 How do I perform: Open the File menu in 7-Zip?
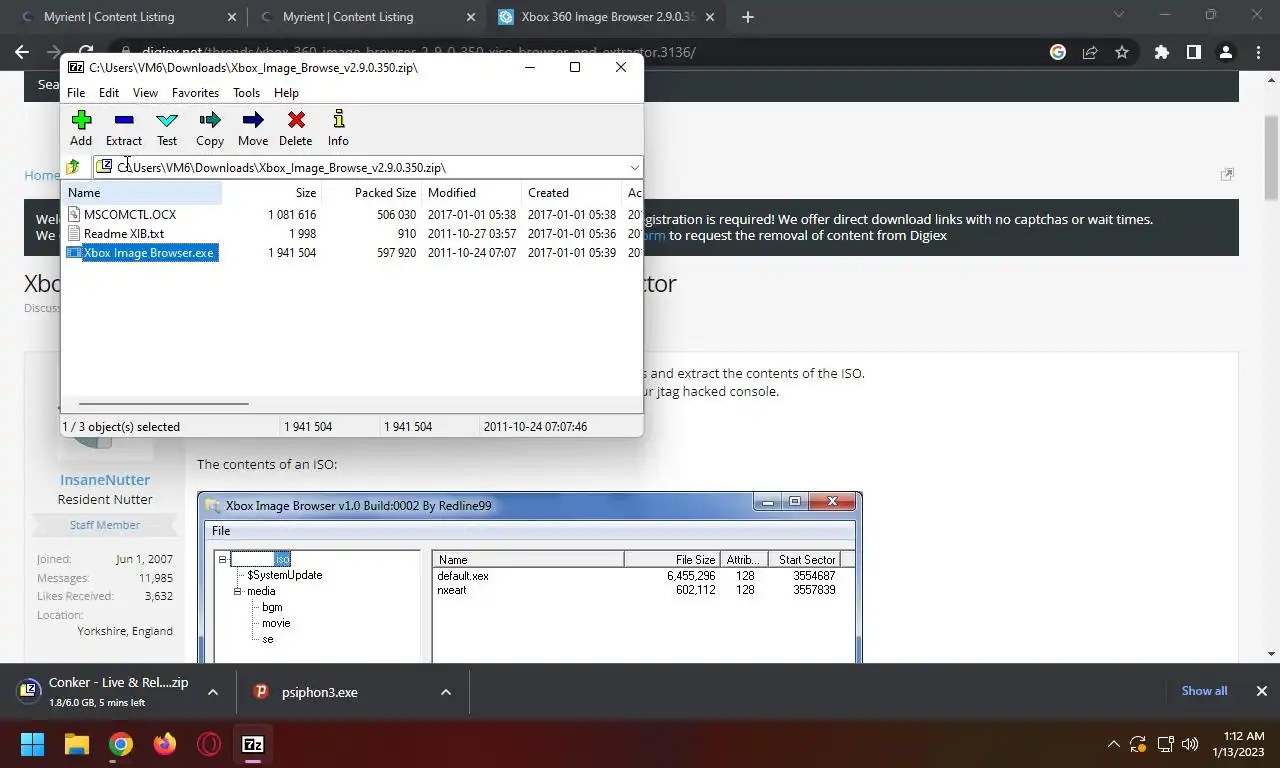[x=76, y=92]
